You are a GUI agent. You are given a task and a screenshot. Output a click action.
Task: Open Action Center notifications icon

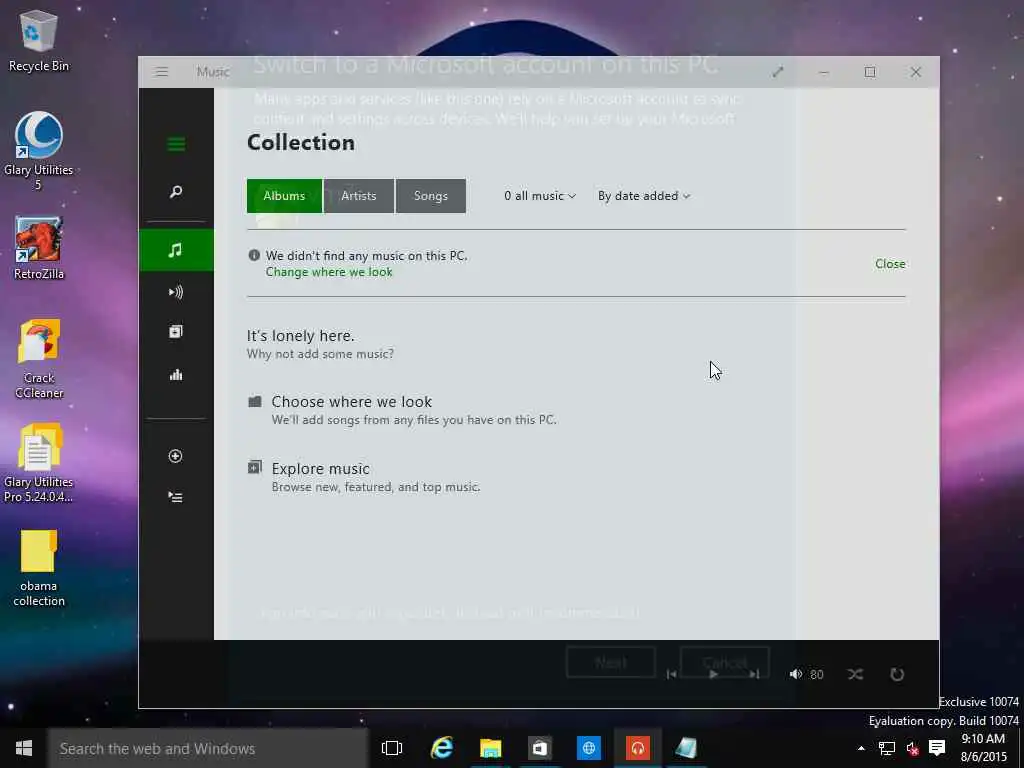(x=937, y=748)
